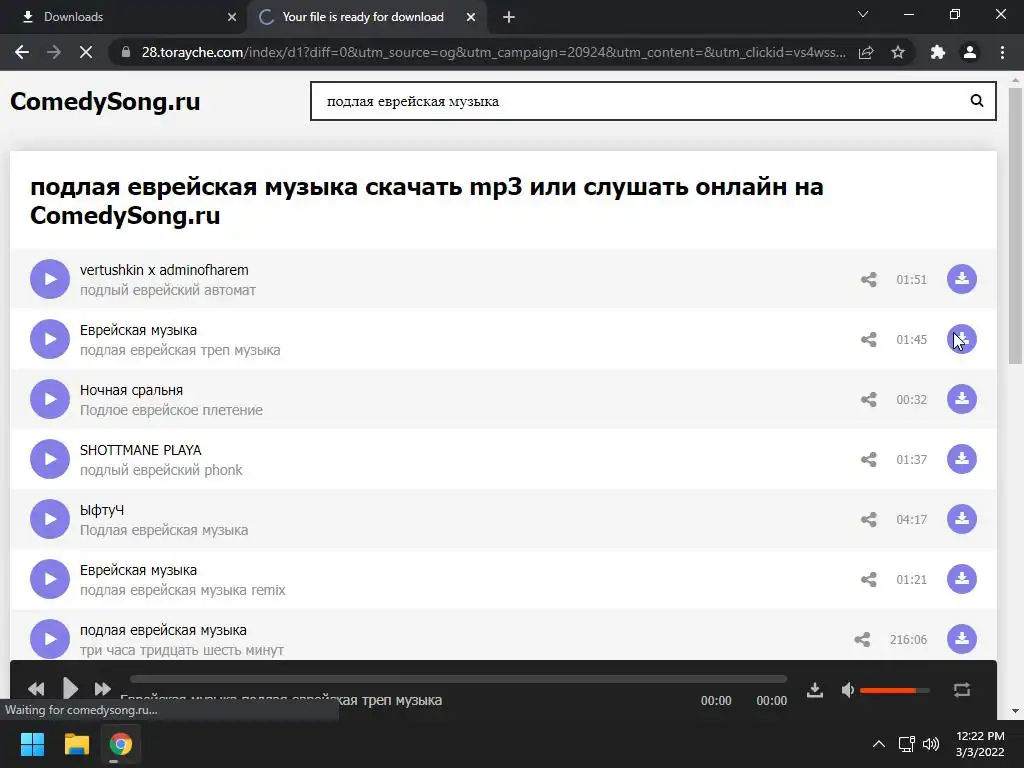The height and width of the screenshot is (768, 1024).
Task: Mute the player volume speaker
Action: (x=848, y=690)
